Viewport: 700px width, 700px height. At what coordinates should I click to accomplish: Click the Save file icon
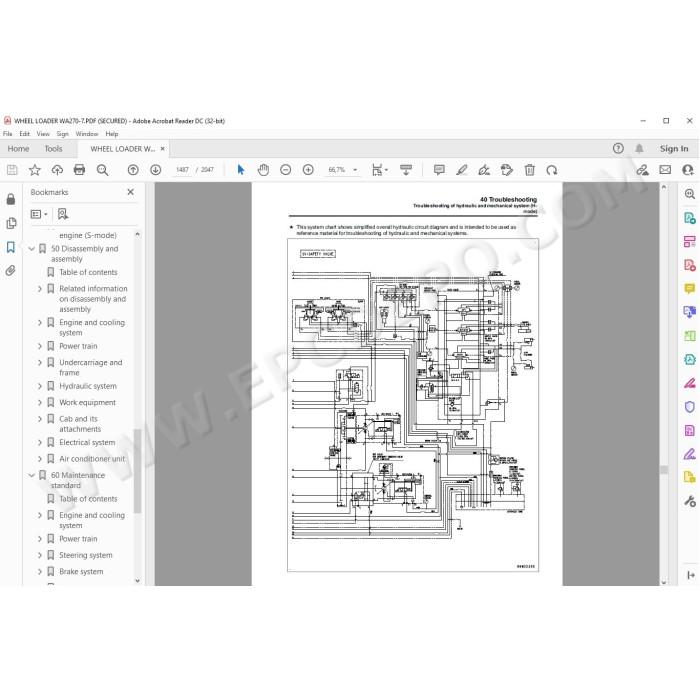point(12,170)
